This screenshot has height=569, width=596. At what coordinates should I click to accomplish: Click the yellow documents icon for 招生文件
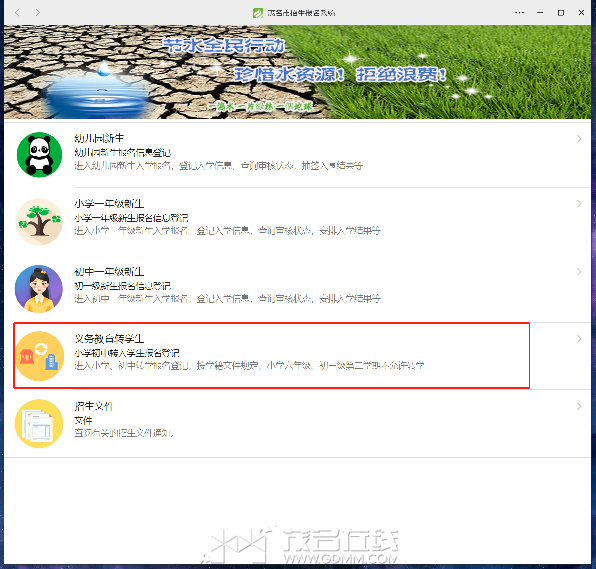click(39, 423)
